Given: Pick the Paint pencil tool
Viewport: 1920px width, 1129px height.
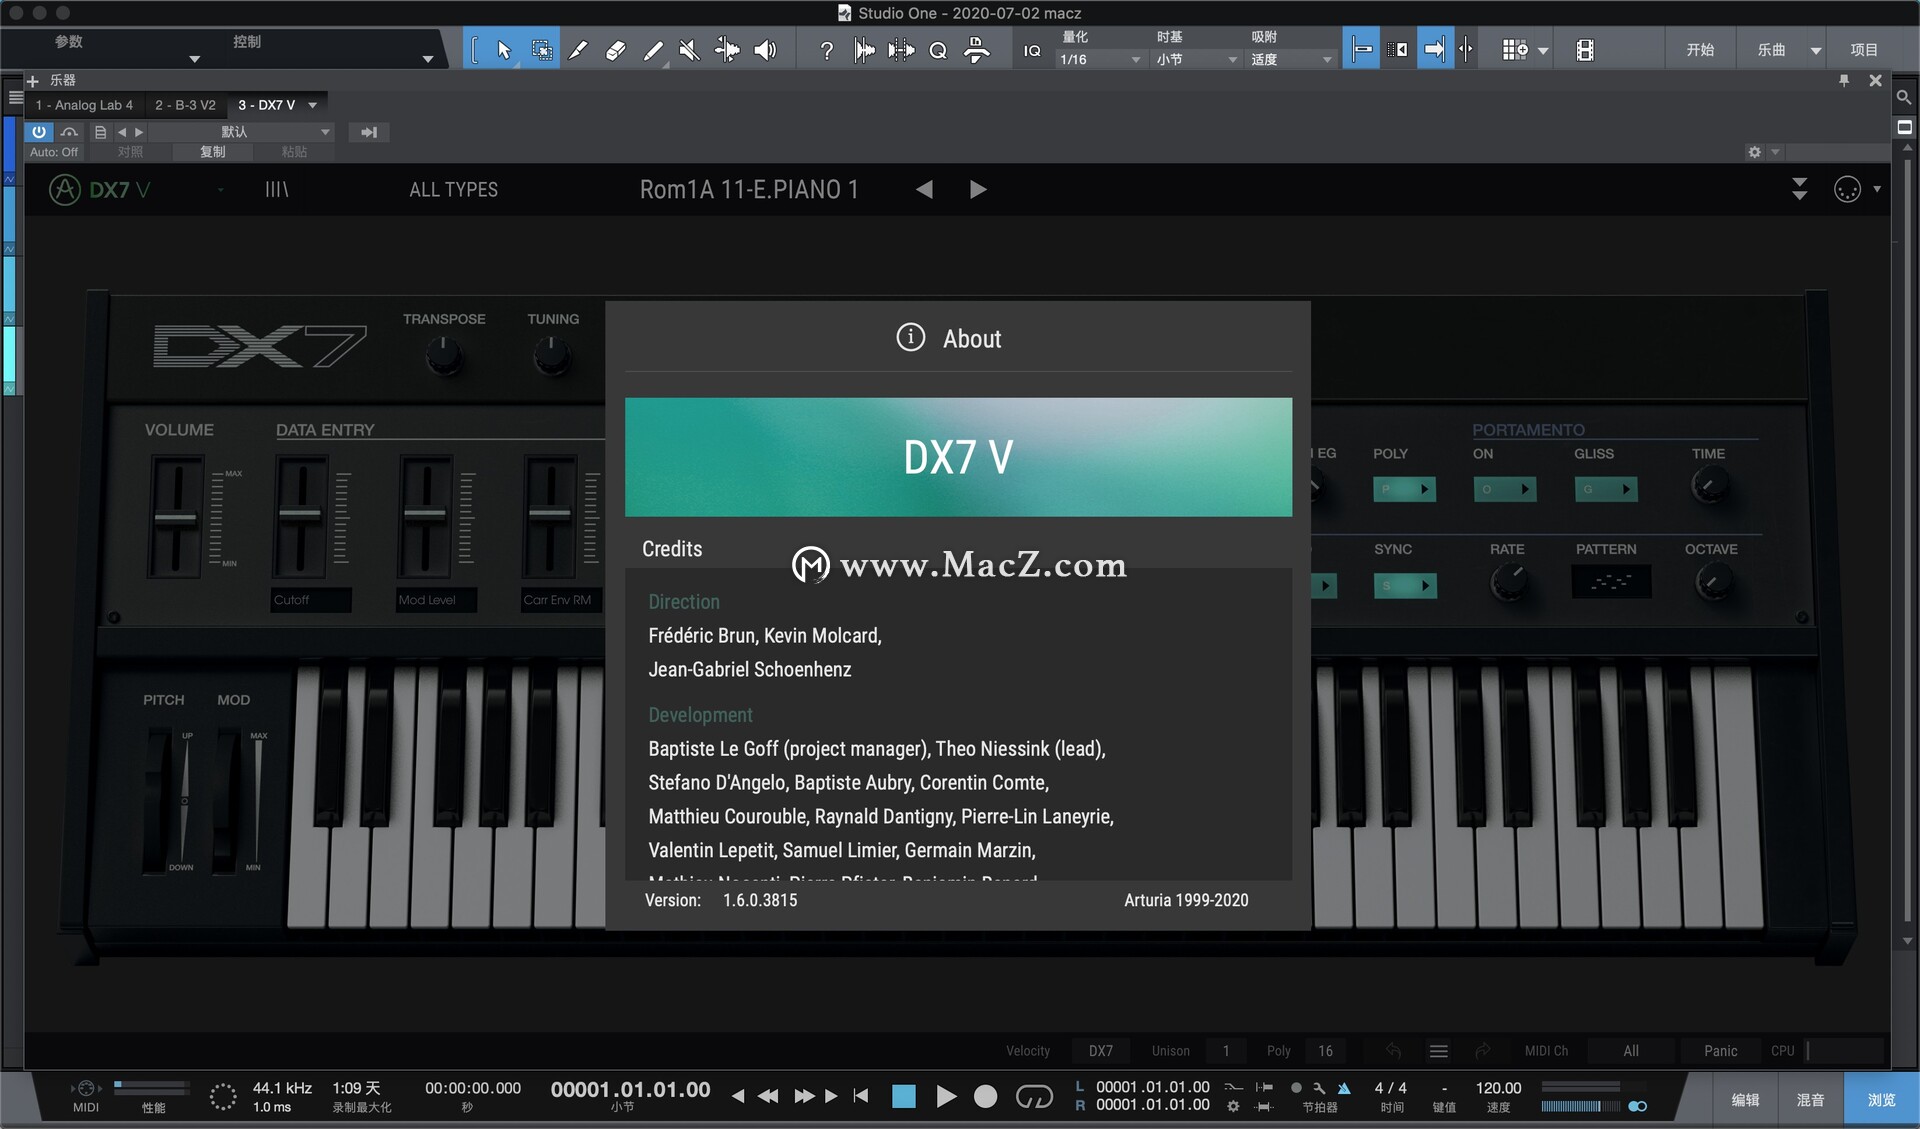Looking at the screenshot, I should [x=652, y=50].
